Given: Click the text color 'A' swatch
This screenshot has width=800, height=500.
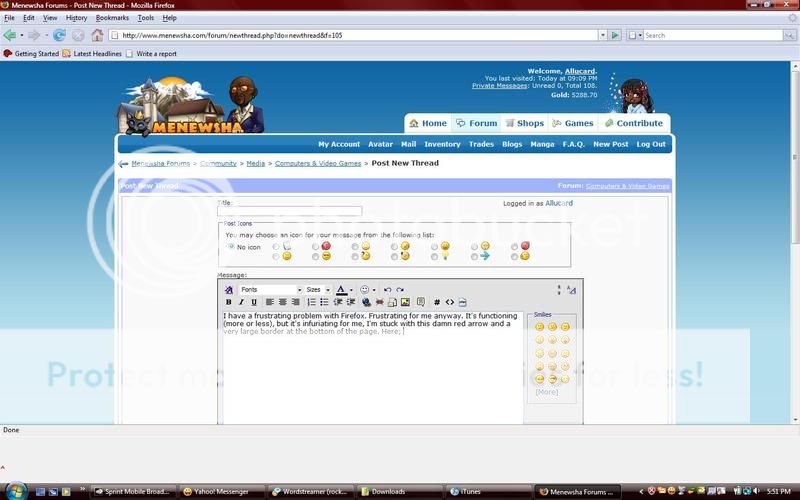Looking at the screenshot, I should tap(341, 290).
